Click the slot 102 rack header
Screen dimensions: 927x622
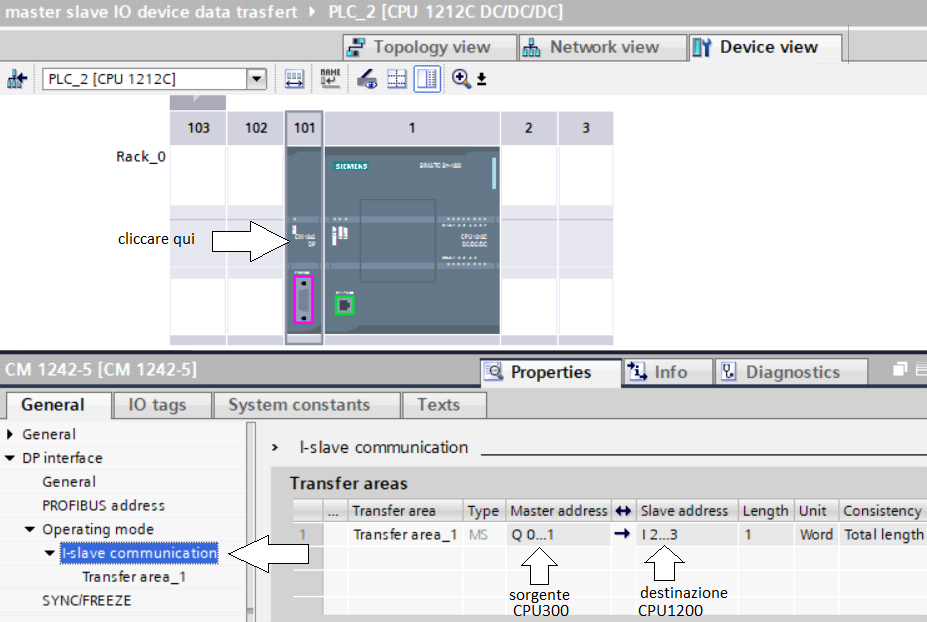(x=256, y=128)
